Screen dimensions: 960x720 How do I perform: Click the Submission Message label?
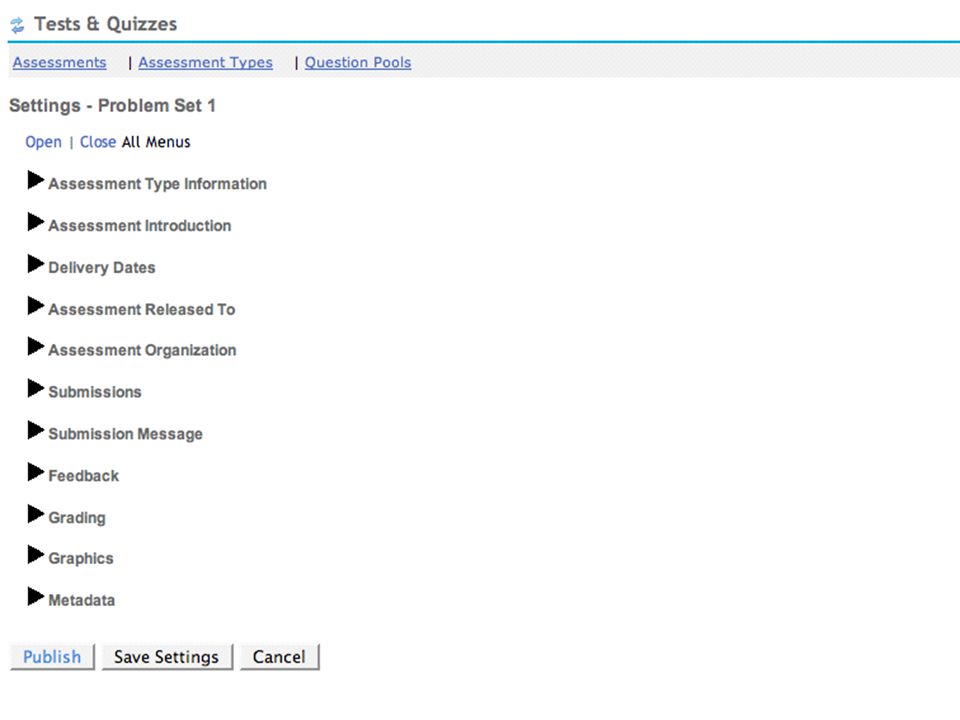pos(126,434)
